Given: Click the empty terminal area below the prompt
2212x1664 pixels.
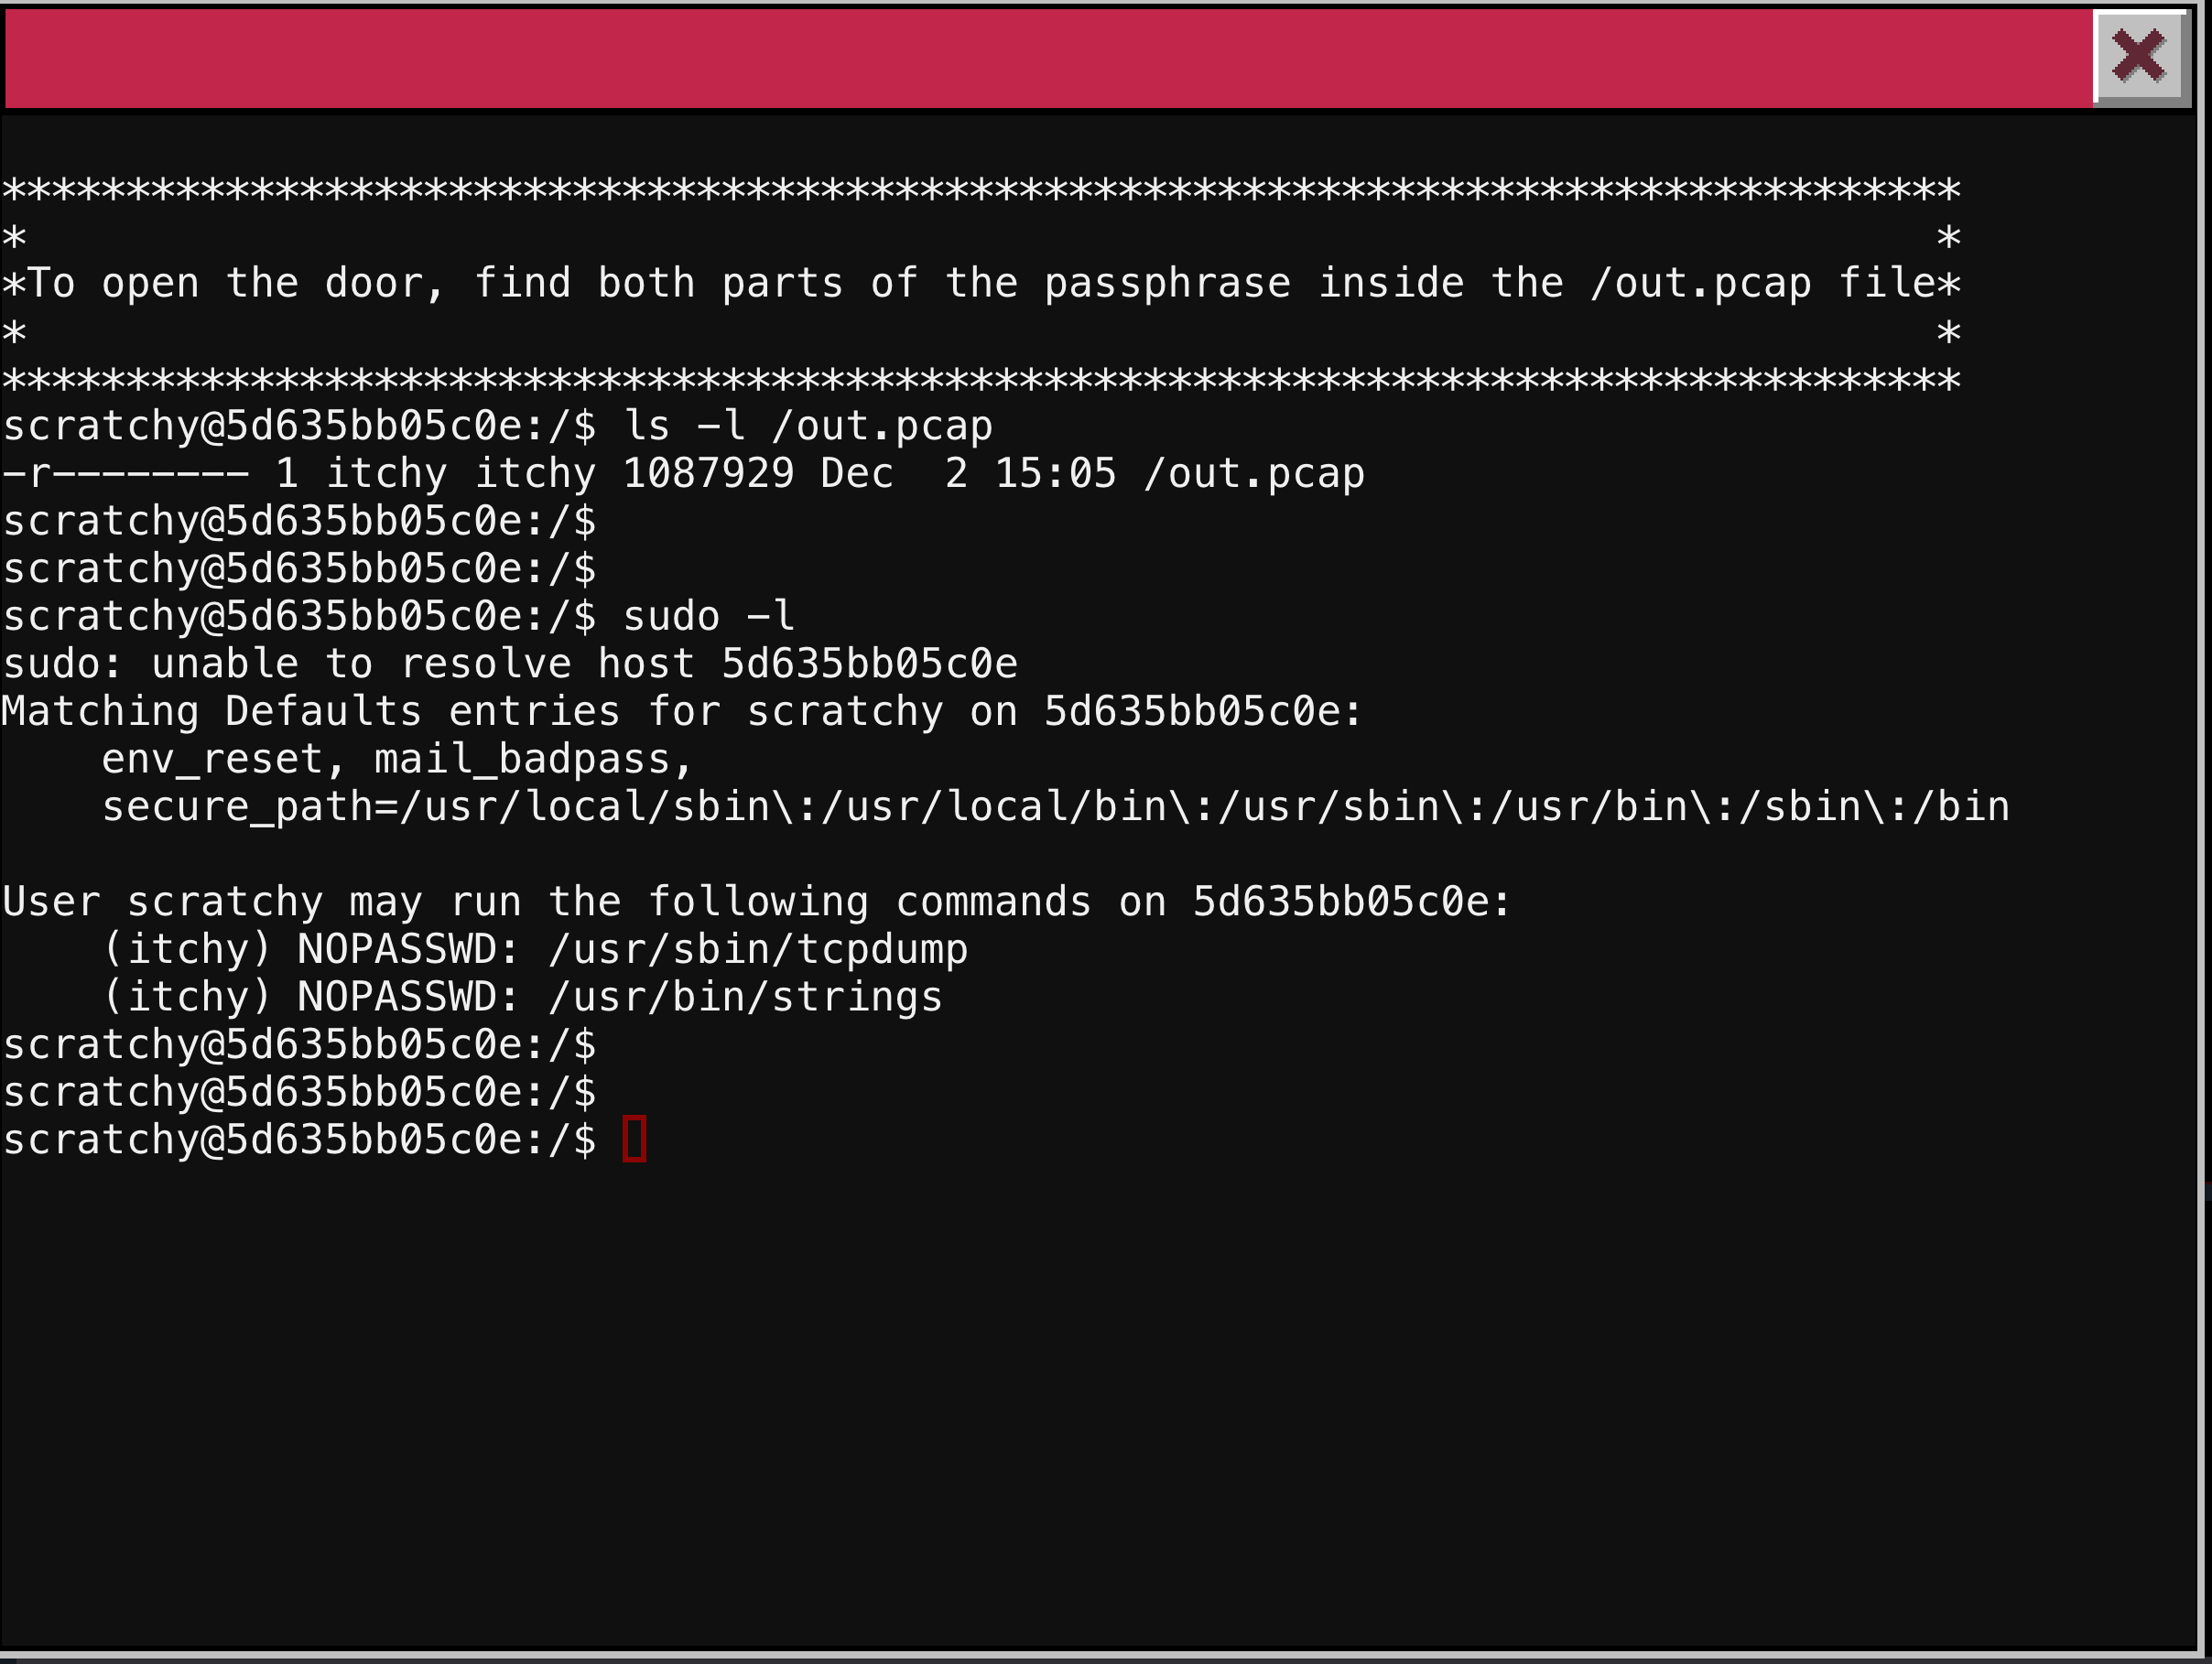Looking at the screenshot, I should (1100, 1400).
